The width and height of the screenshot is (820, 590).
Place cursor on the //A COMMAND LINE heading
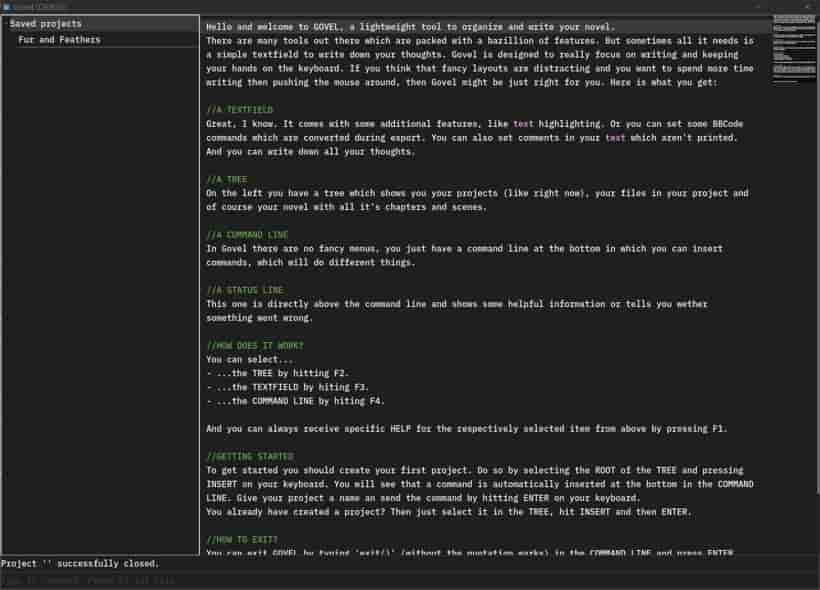click(247, 235)
